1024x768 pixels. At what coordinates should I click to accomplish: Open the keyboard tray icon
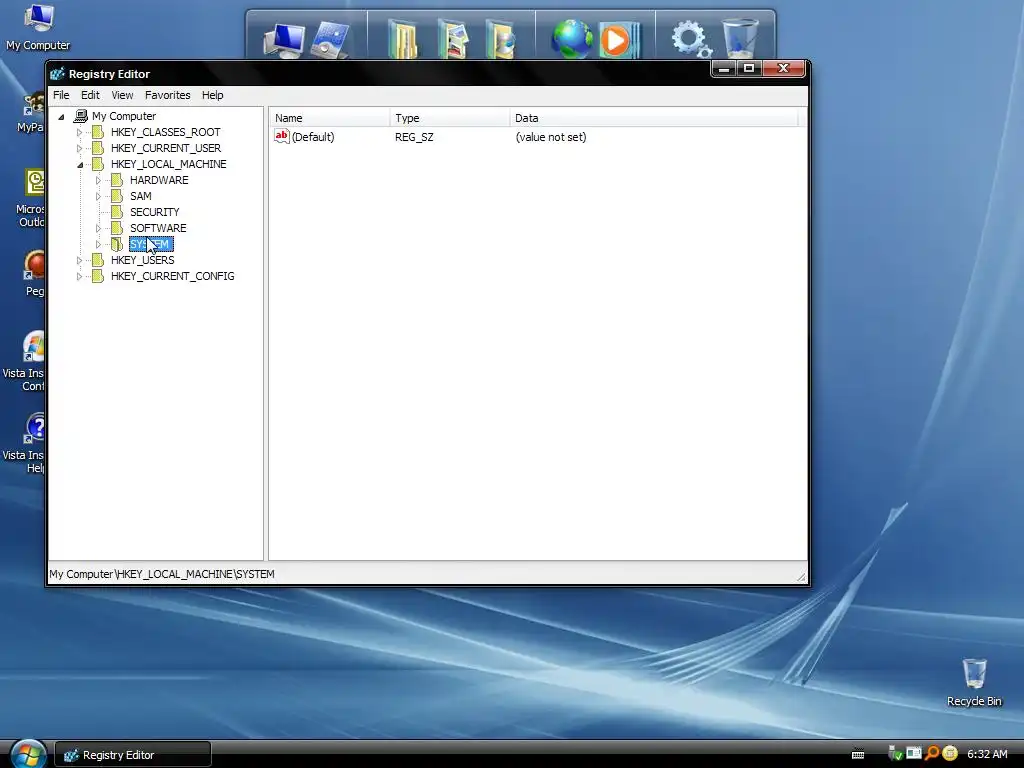coord(858,754)
